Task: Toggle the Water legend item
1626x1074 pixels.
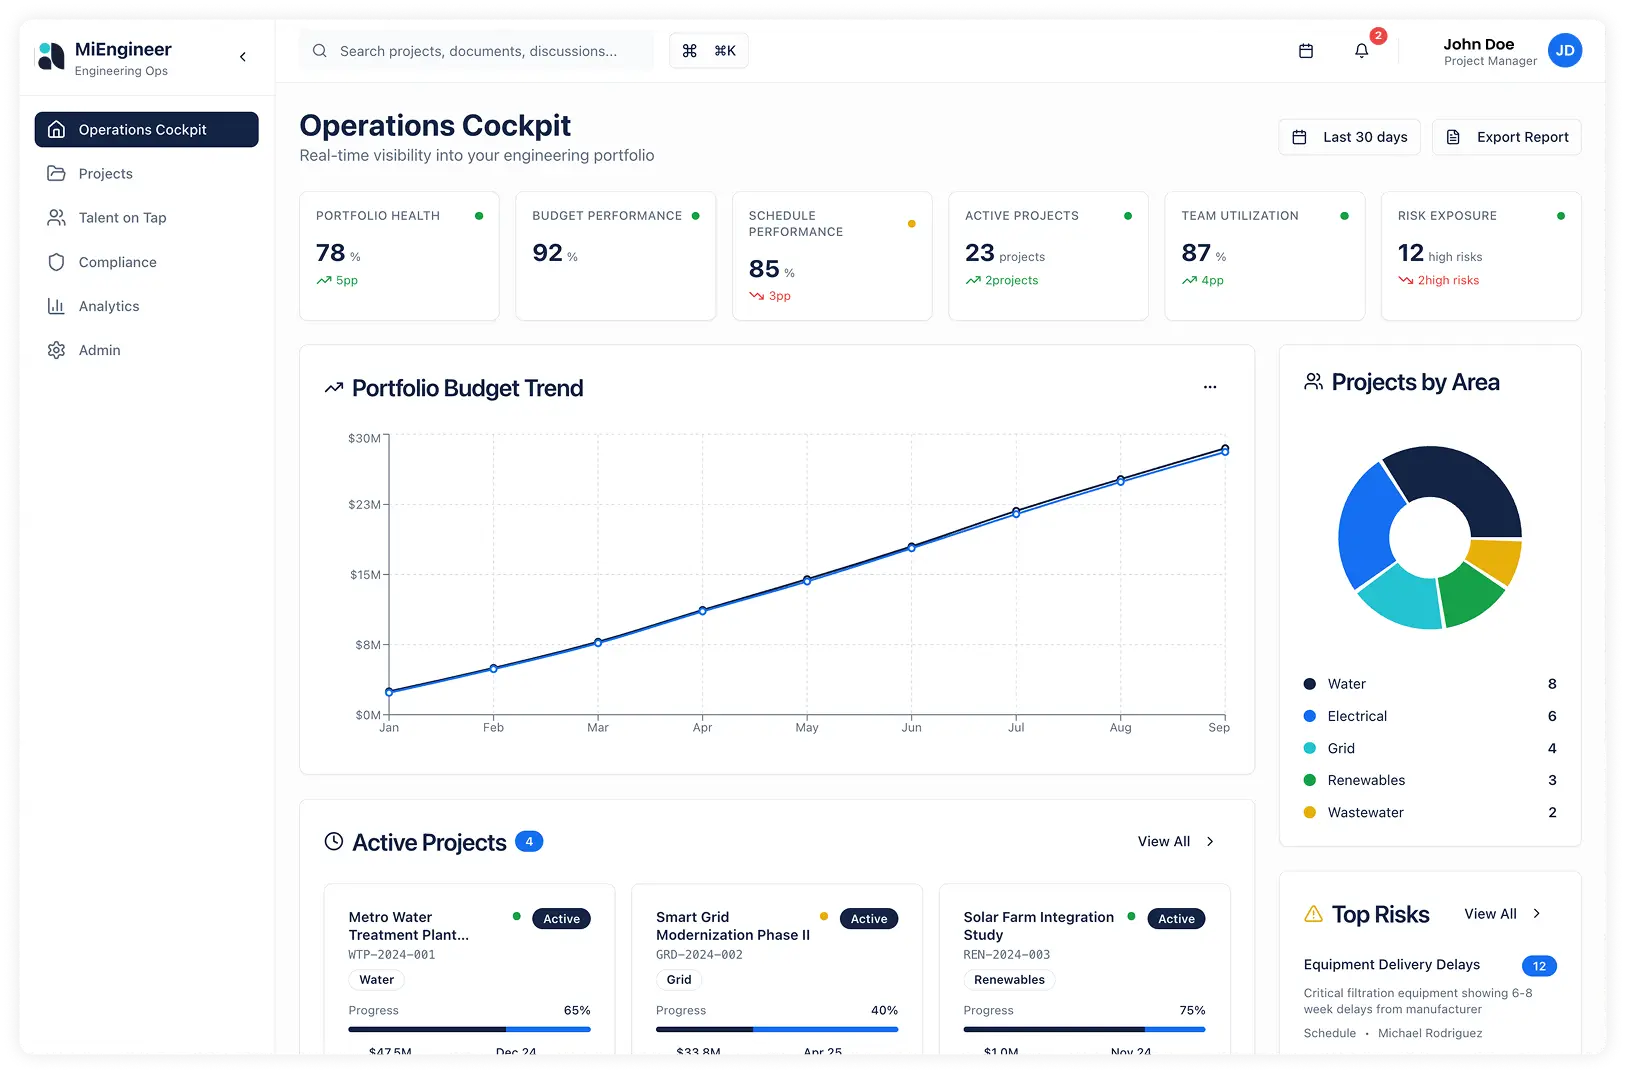Action: click(x=1346, y=684)
